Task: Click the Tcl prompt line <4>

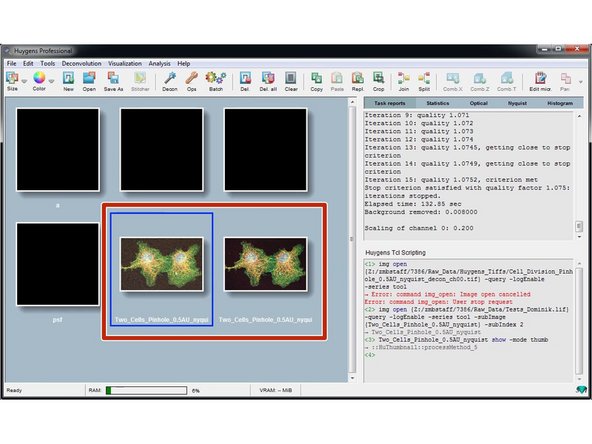Action: tap(370, 355)
